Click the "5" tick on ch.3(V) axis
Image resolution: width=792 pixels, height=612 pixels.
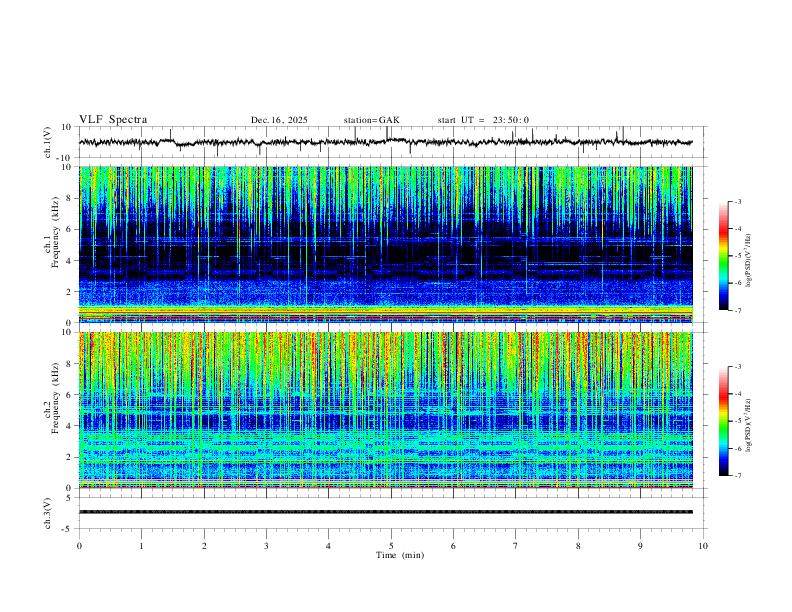pos(70,498)
